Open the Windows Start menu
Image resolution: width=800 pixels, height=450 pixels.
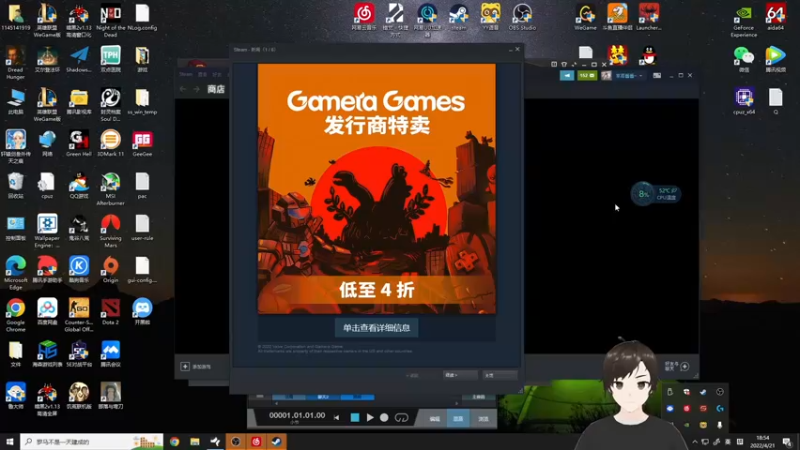[10, 441]
